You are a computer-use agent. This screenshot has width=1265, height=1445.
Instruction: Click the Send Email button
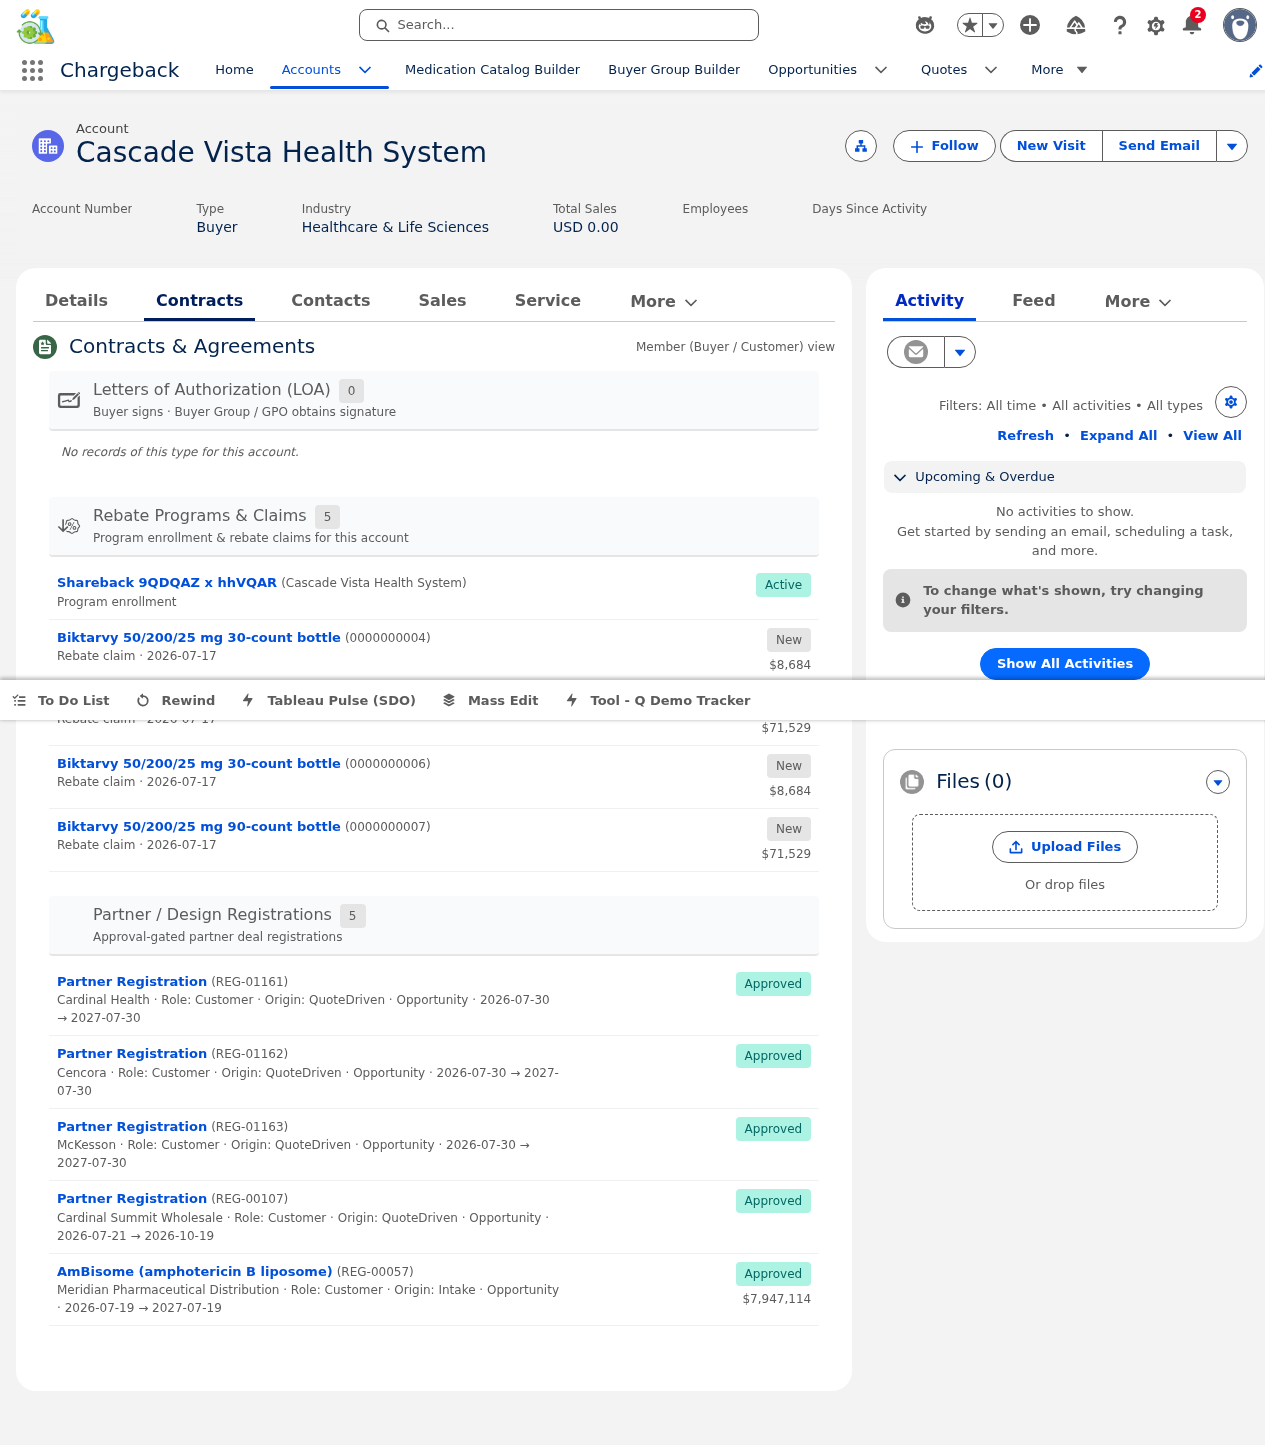1159,146
